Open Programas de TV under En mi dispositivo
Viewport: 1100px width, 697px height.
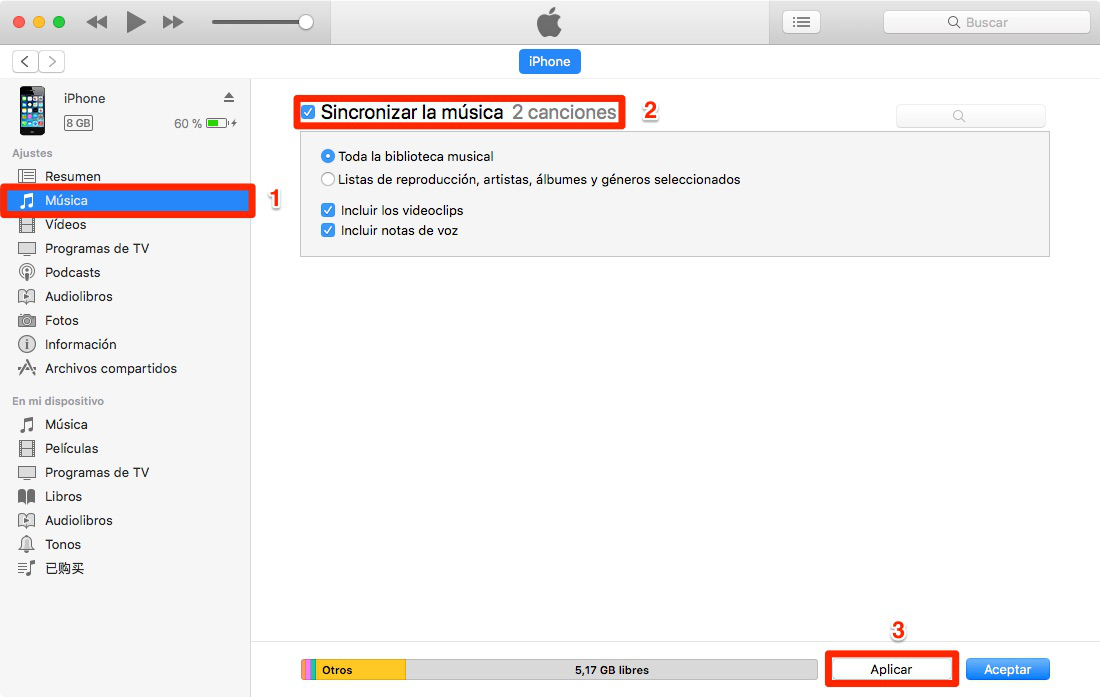[97, 473]
